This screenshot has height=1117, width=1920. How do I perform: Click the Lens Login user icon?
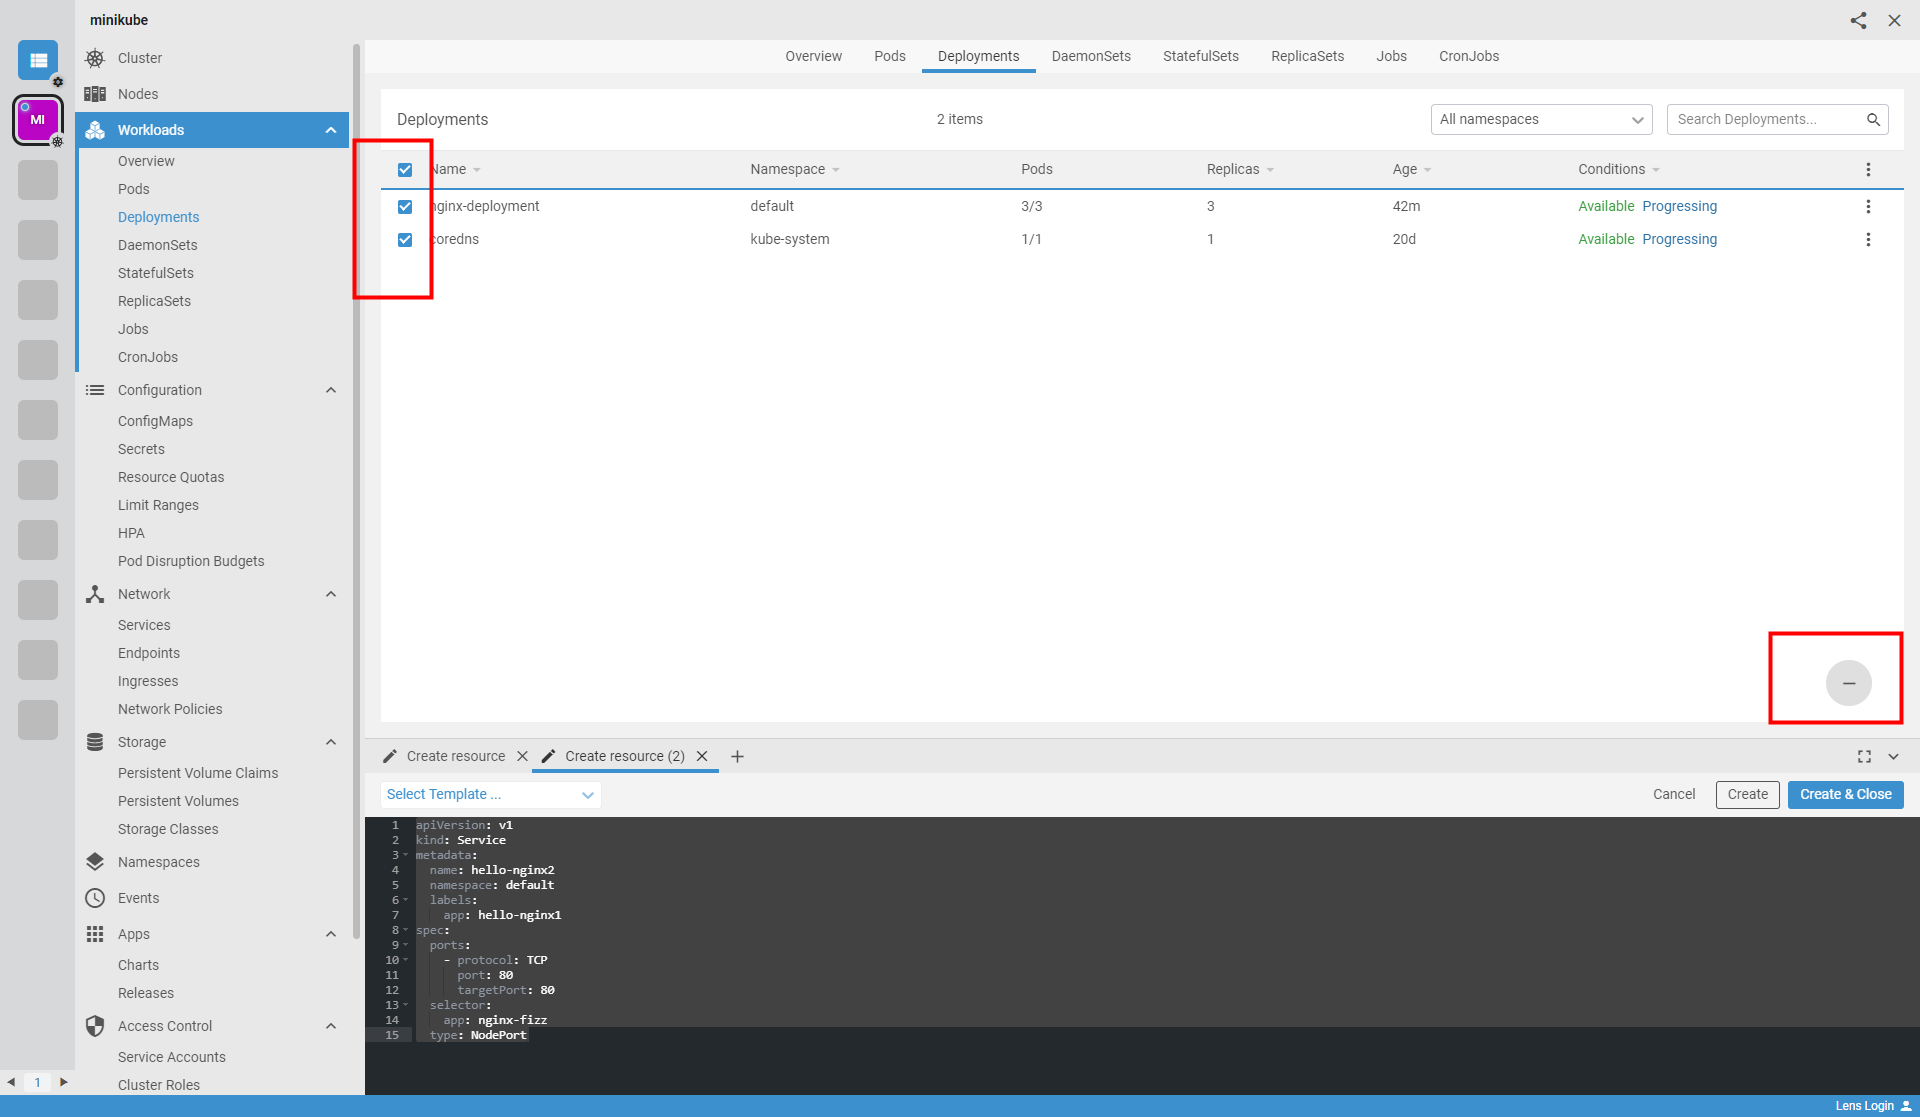(x=1906, y=1106)
